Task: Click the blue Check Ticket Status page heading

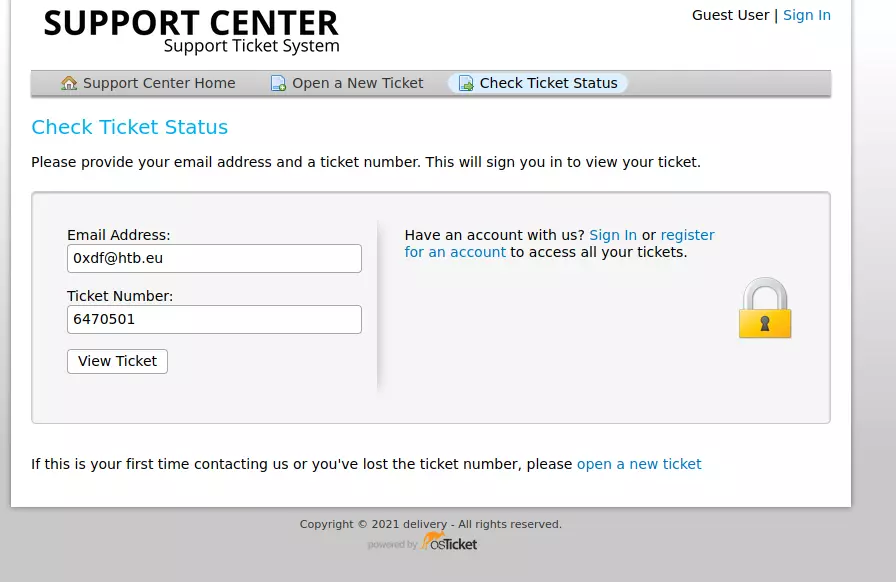Action: [129, 127]
